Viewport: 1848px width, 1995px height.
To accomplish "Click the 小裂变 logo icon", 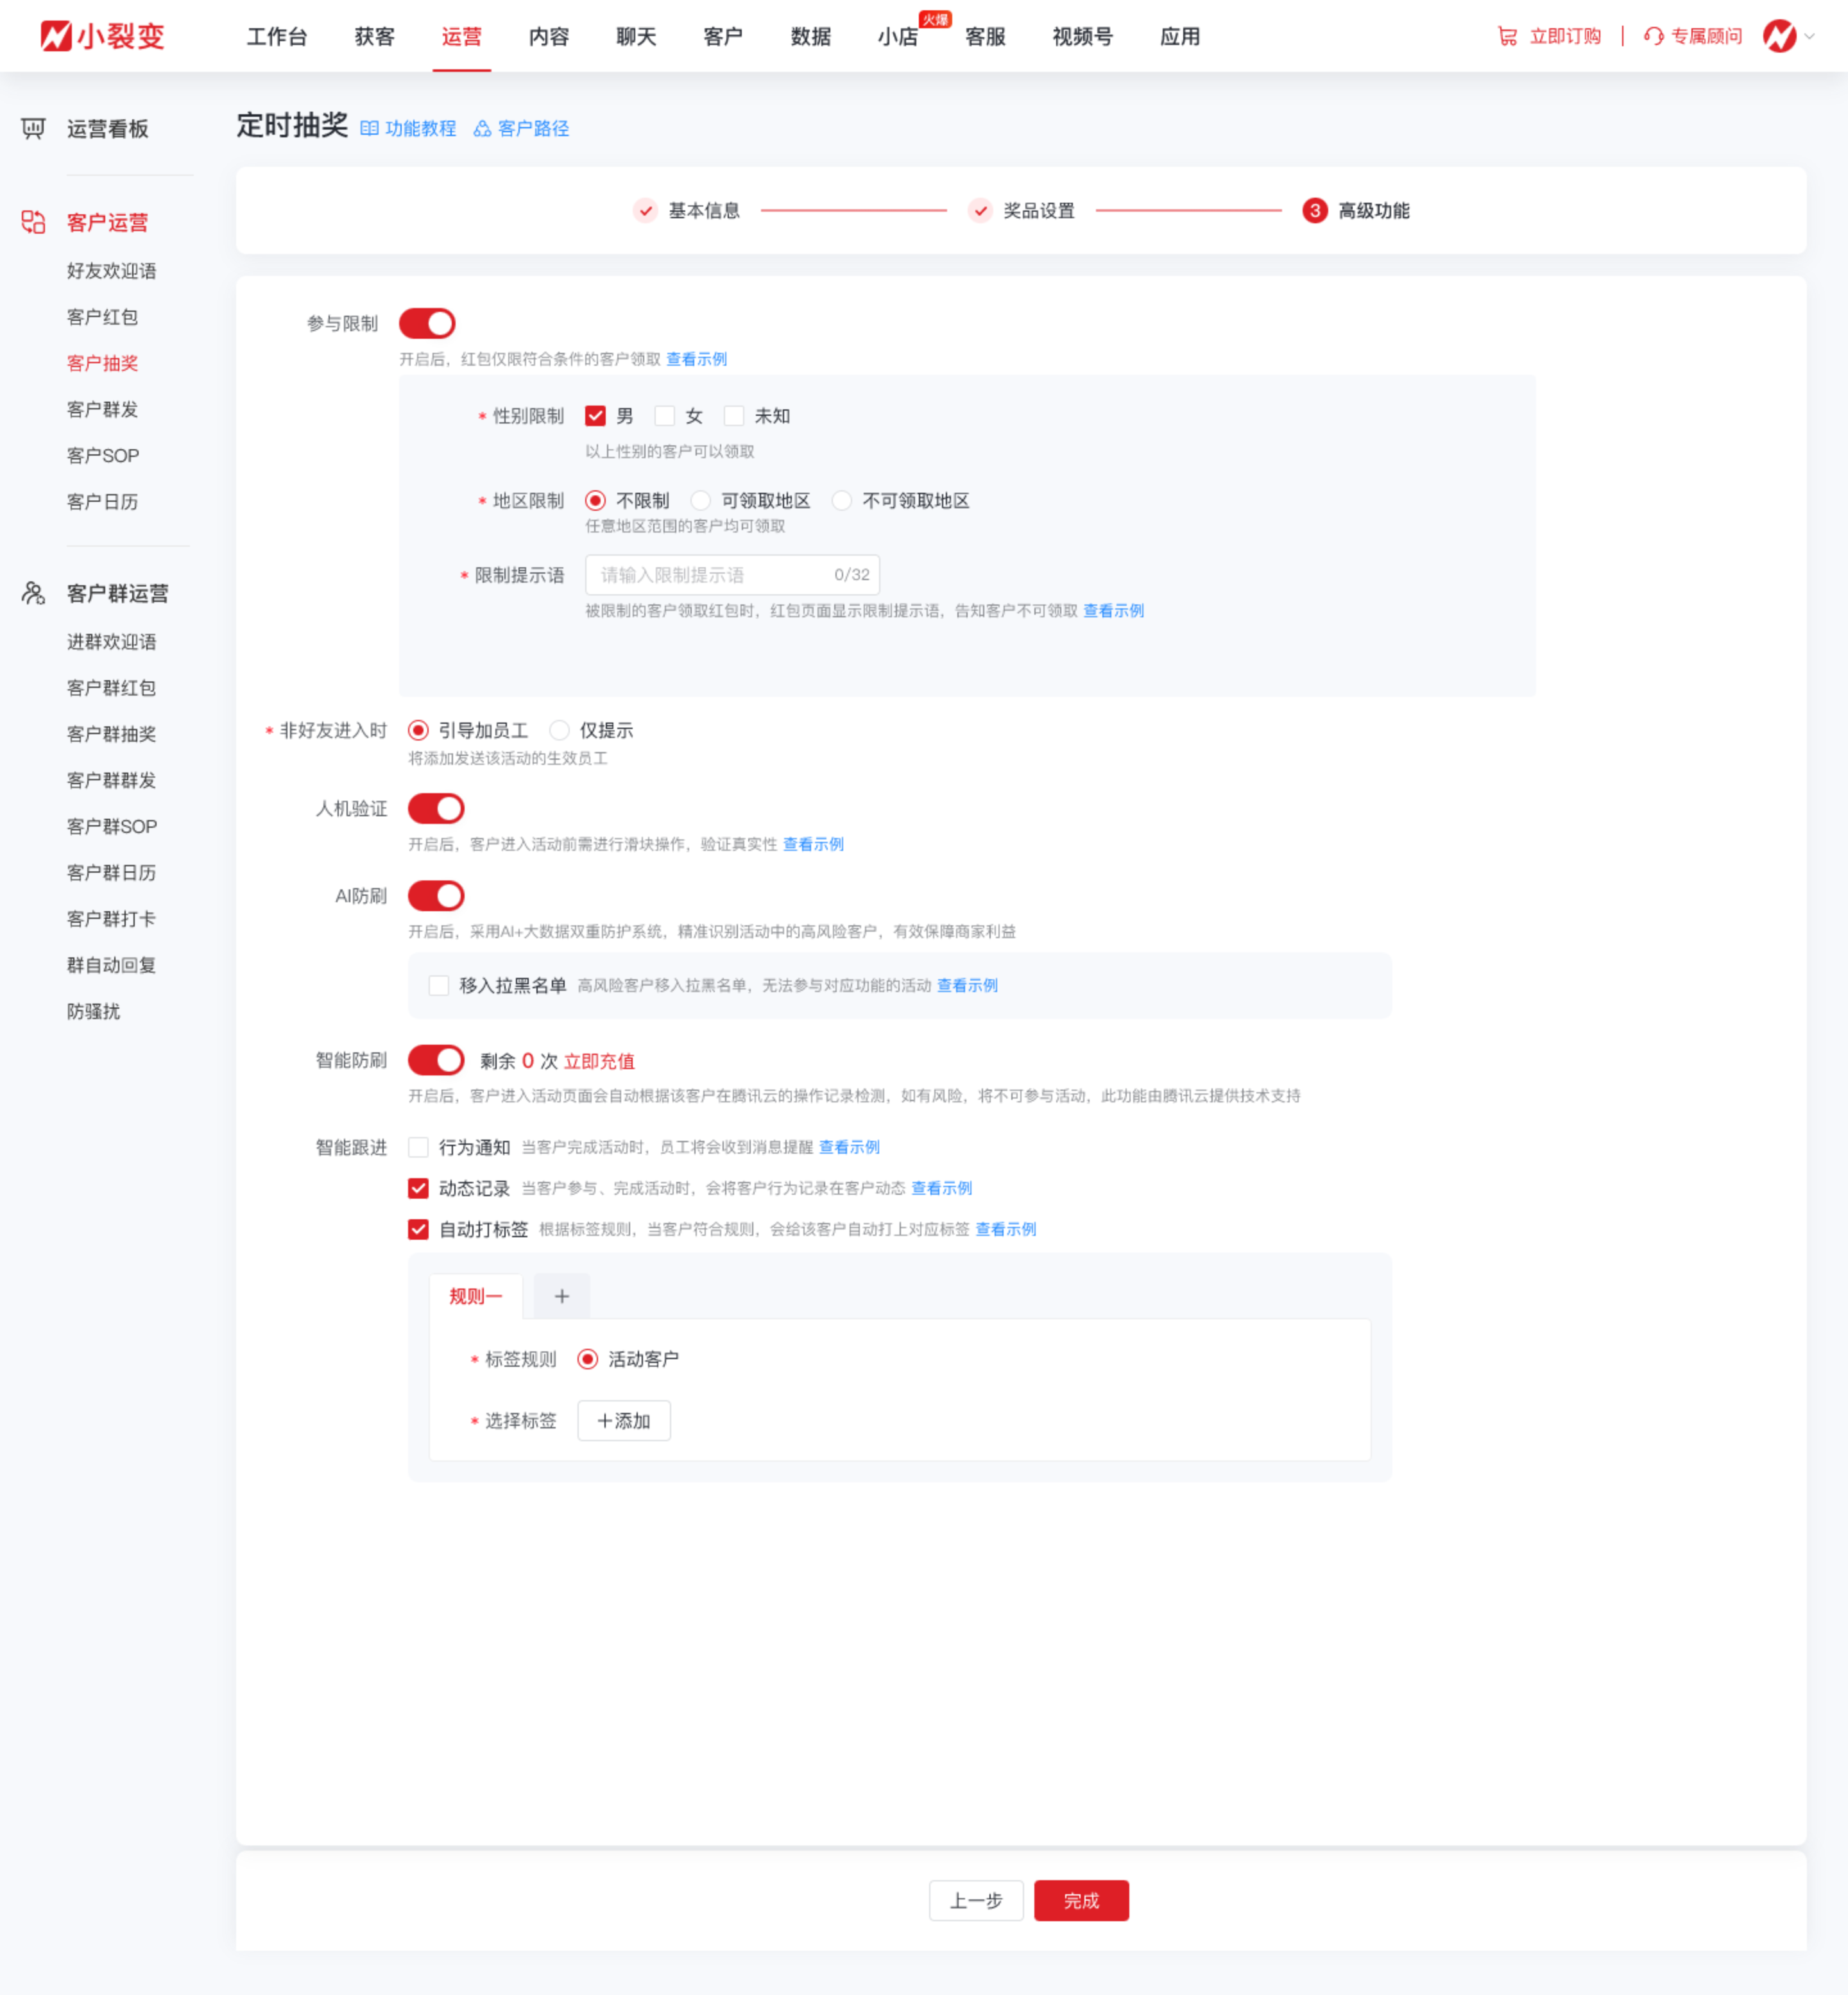I will 56,36.
